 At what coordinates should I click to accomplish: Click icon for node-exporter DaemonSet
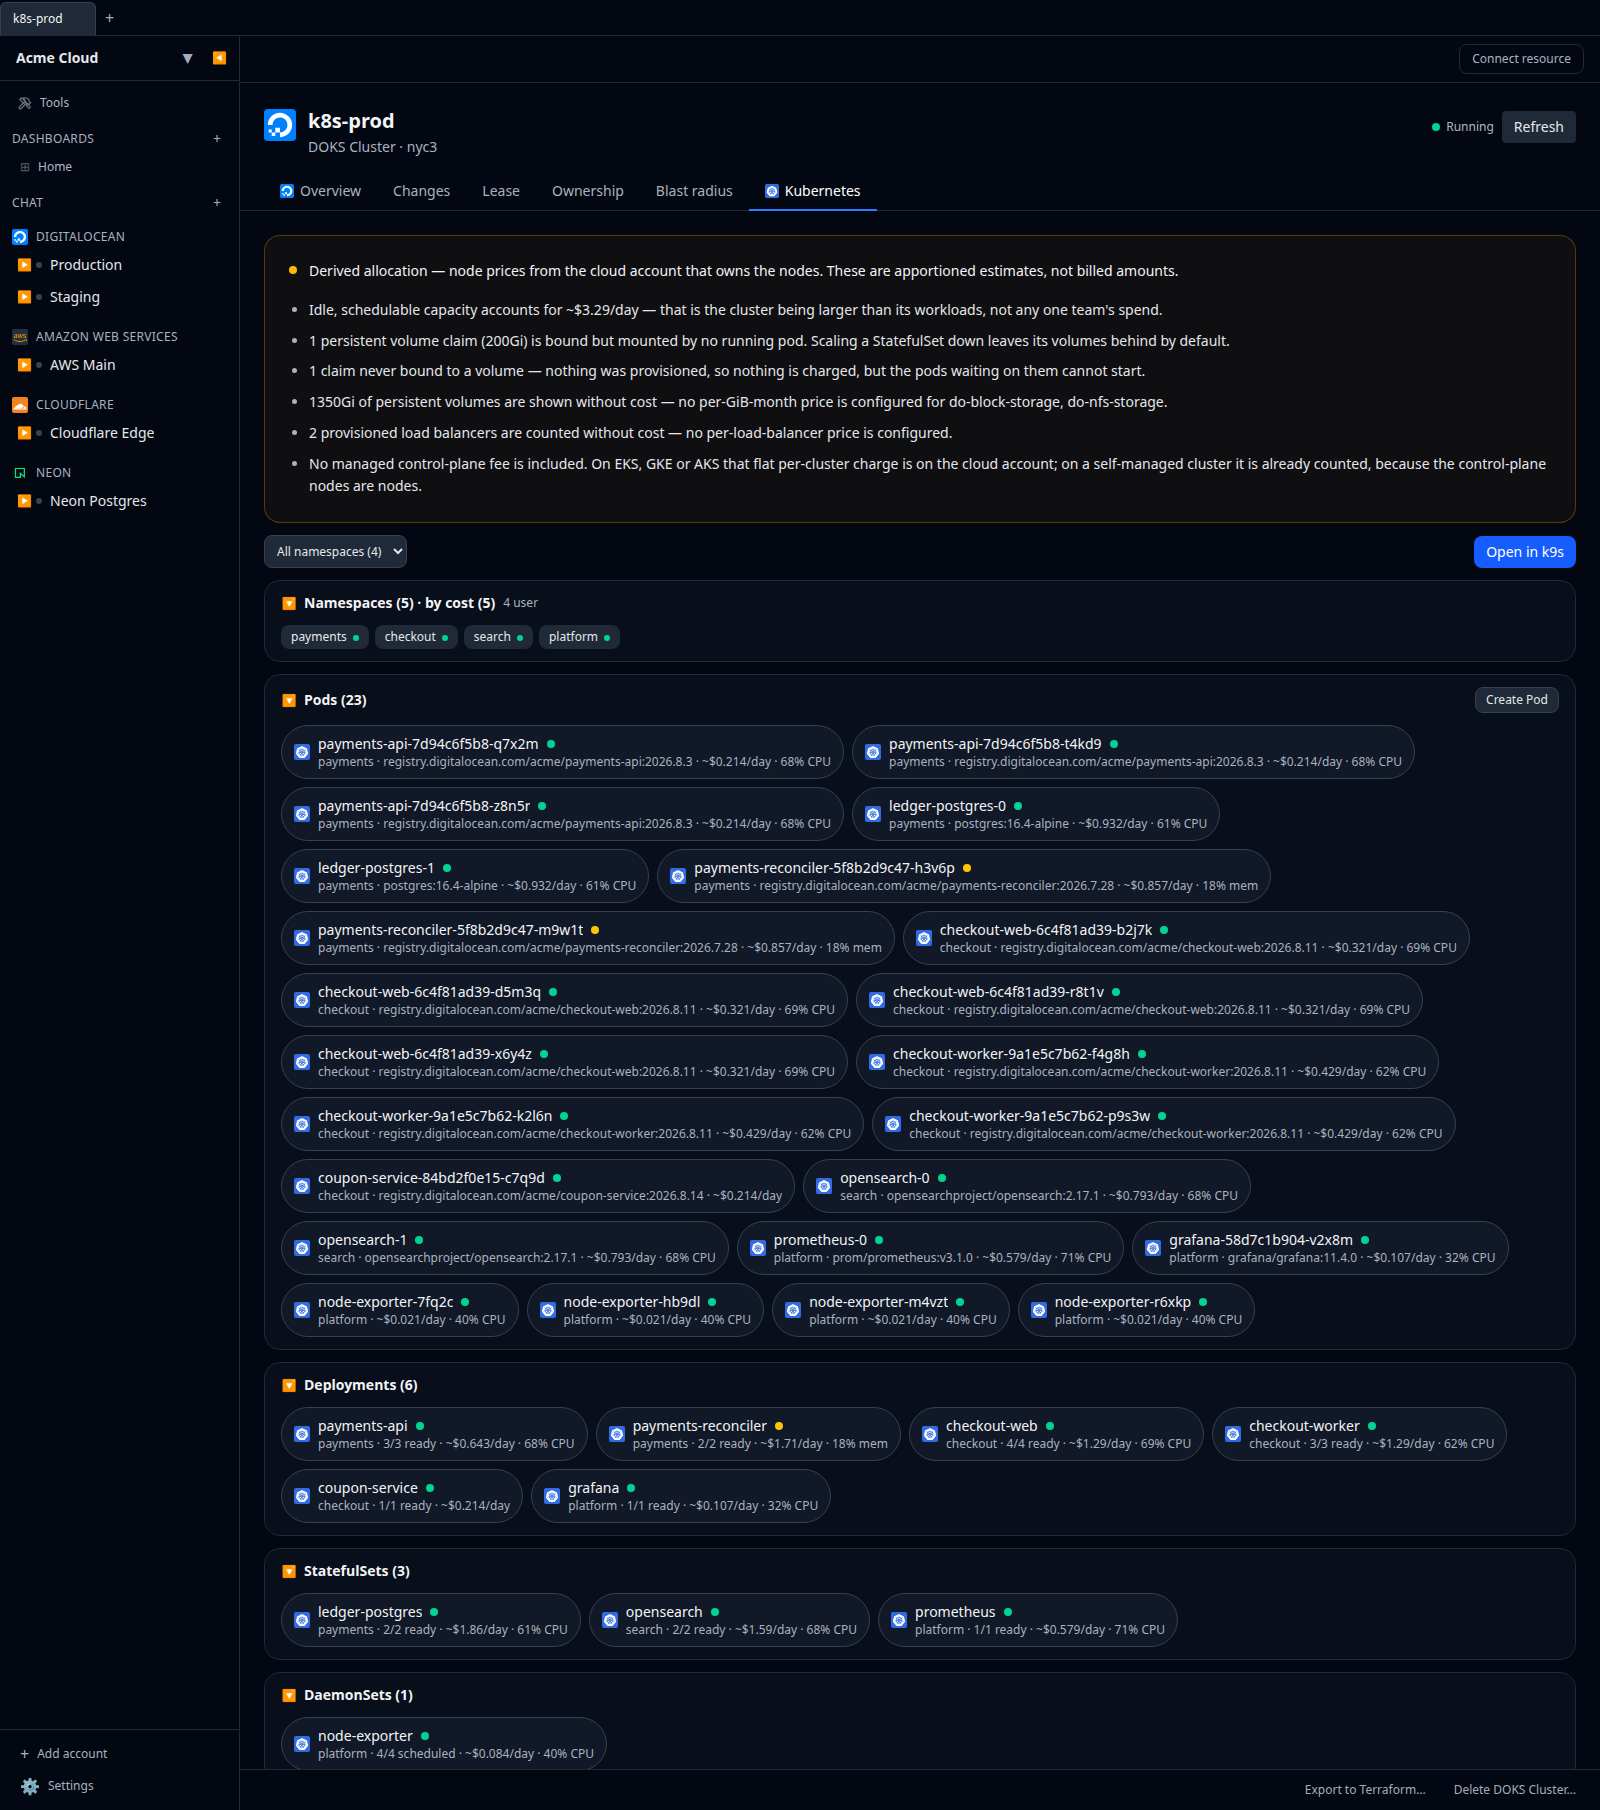(302, 1744)
